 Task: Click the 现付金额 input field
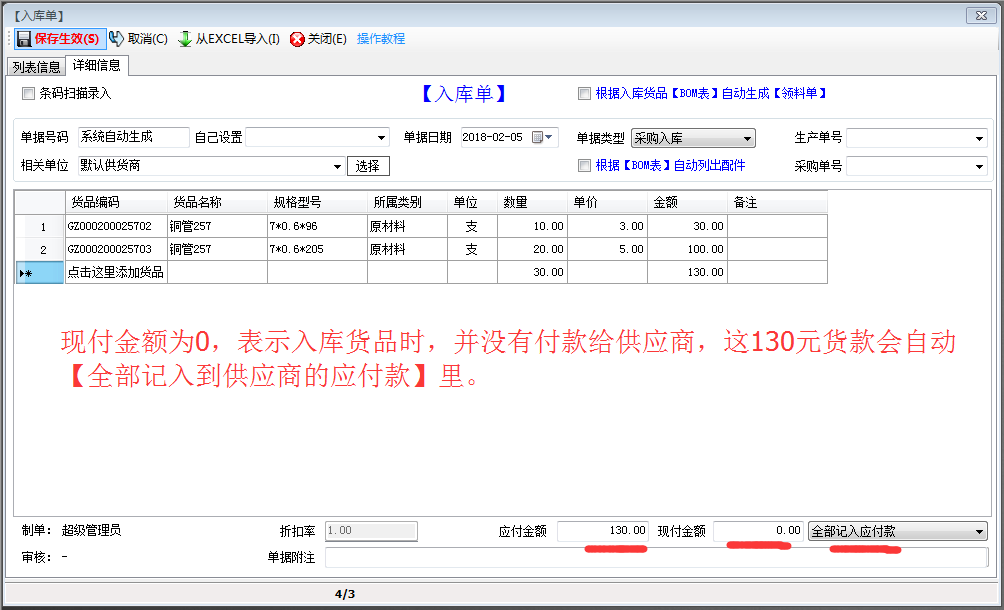[758, 531]
